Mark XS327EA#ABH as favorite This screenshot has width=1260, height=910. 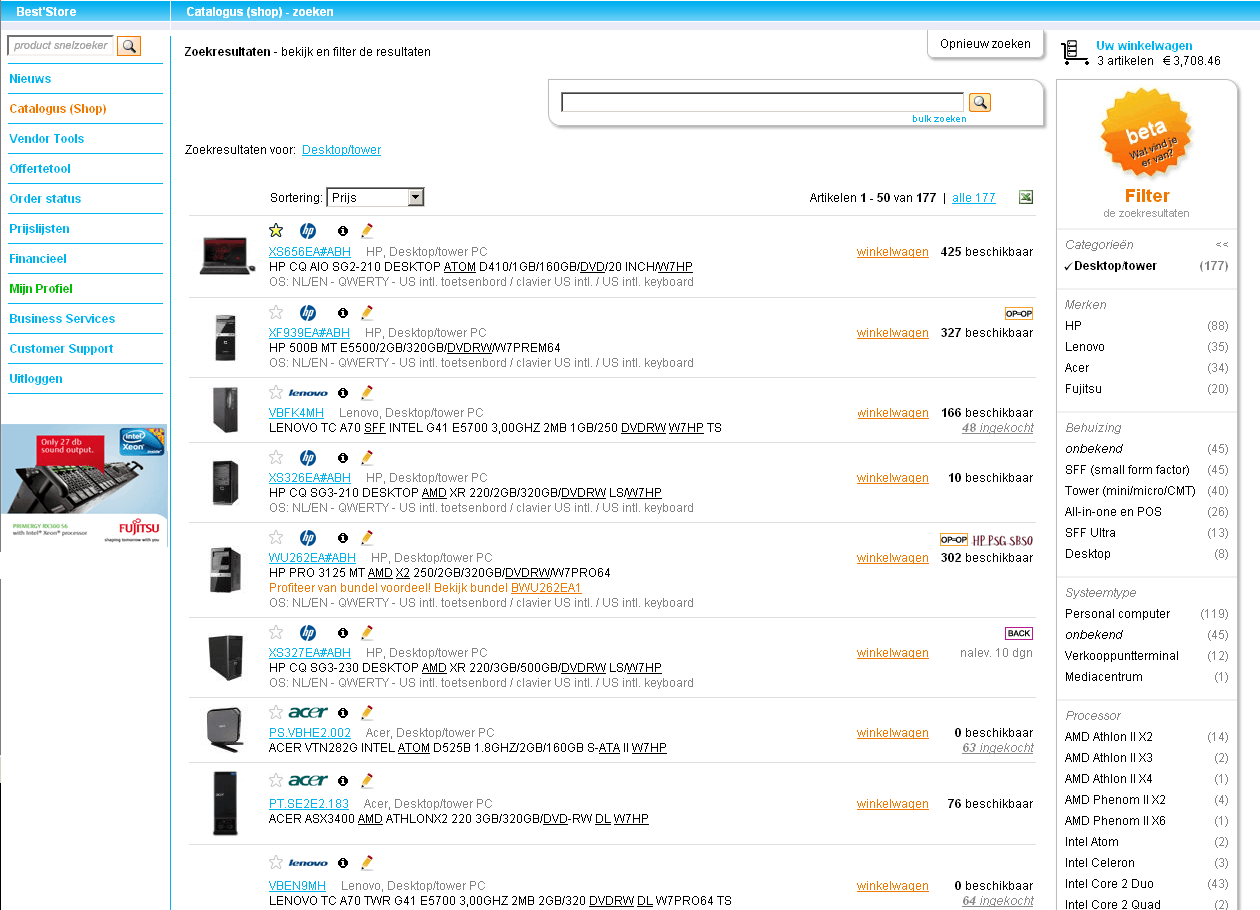coord(276,632)
